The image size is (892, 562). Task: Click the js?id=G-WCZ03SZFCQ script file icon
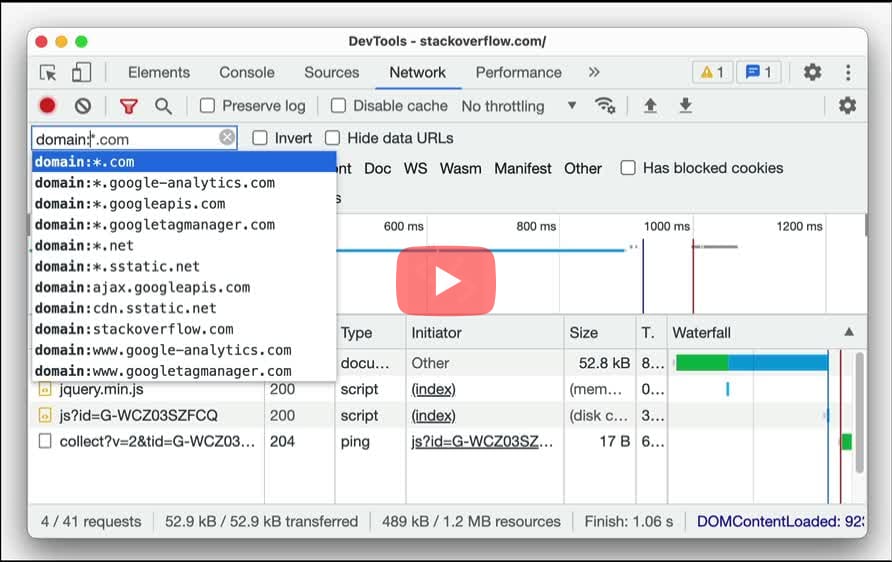(x=44, y=416)
